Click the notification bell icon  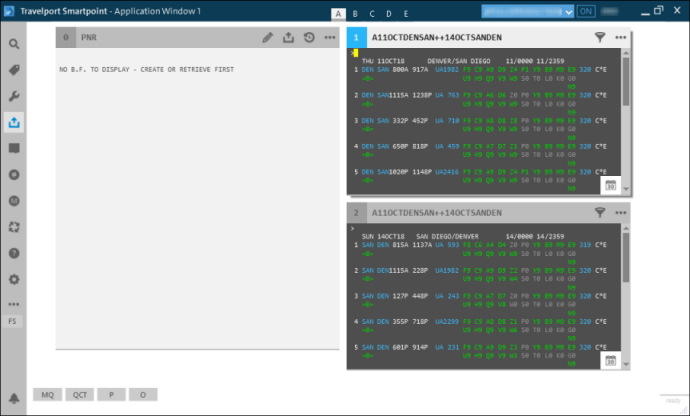(x=14, y=397)
